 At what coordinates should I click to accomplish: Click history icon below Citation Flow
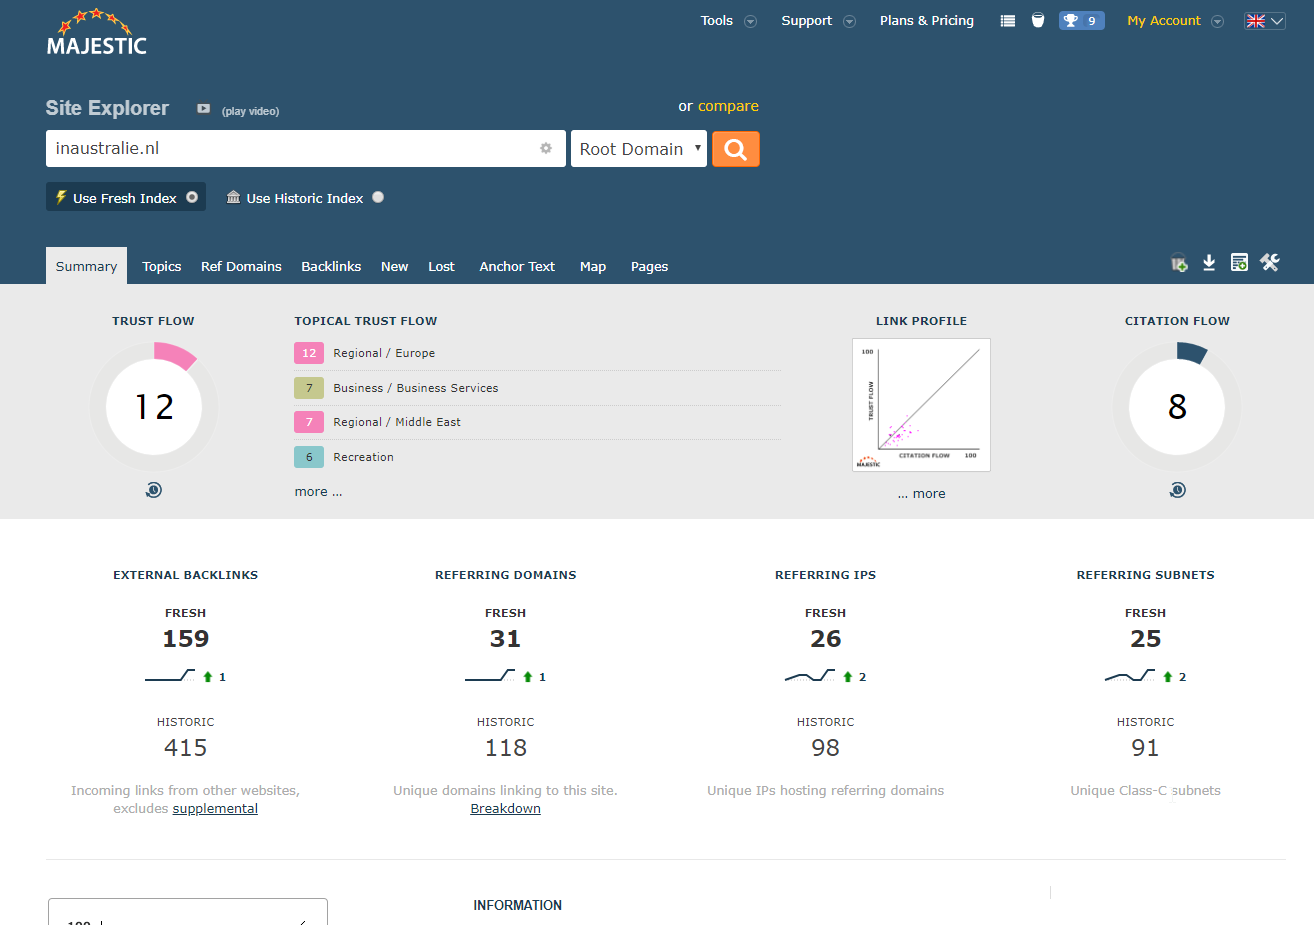pyautogui.click(x=1178, y=490)
